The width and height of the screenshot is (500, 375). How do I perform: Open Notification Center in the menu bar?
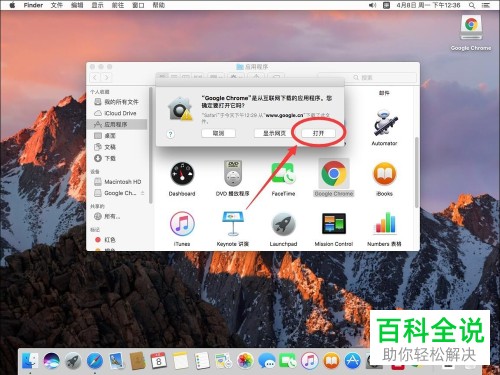click(487, 5)
